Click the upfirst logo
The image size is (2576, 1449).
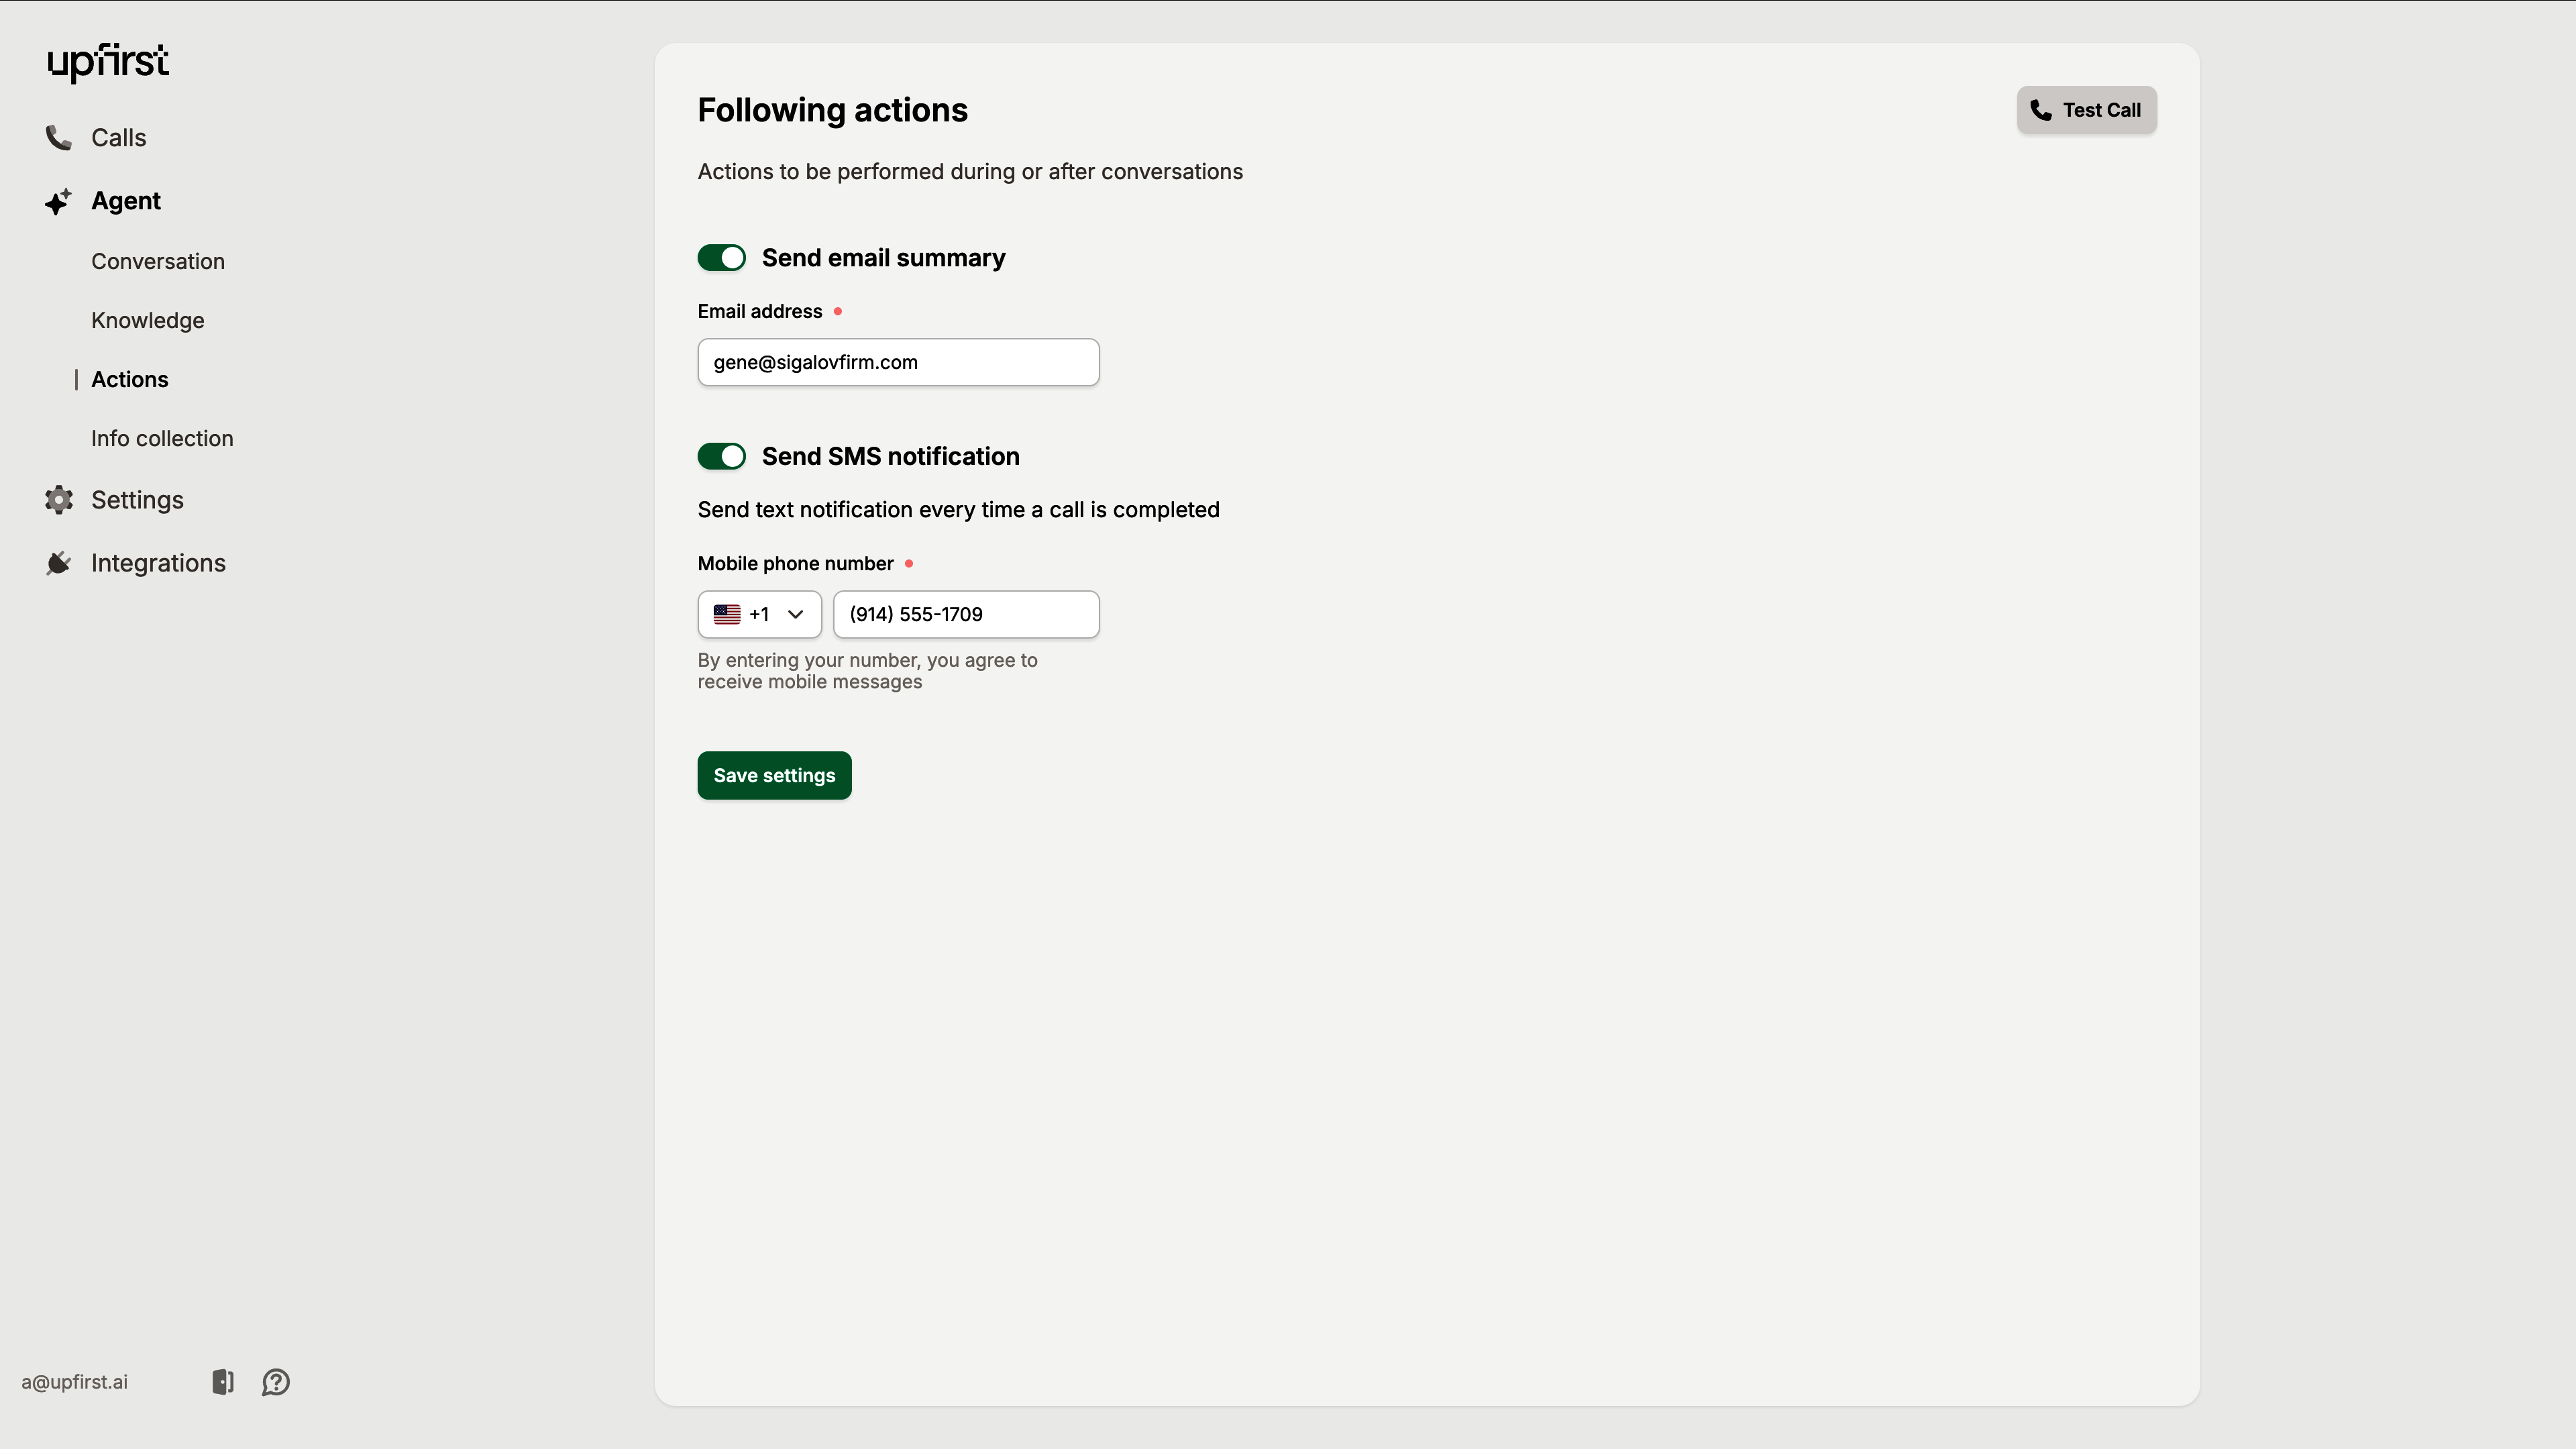coord(108,62)
